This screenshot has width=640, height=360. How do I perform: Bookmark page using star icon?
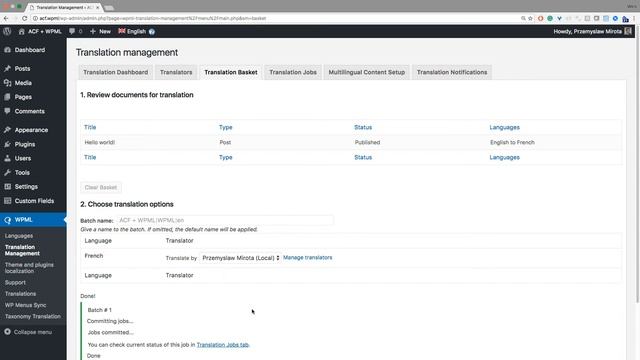[x=530, y=18]
